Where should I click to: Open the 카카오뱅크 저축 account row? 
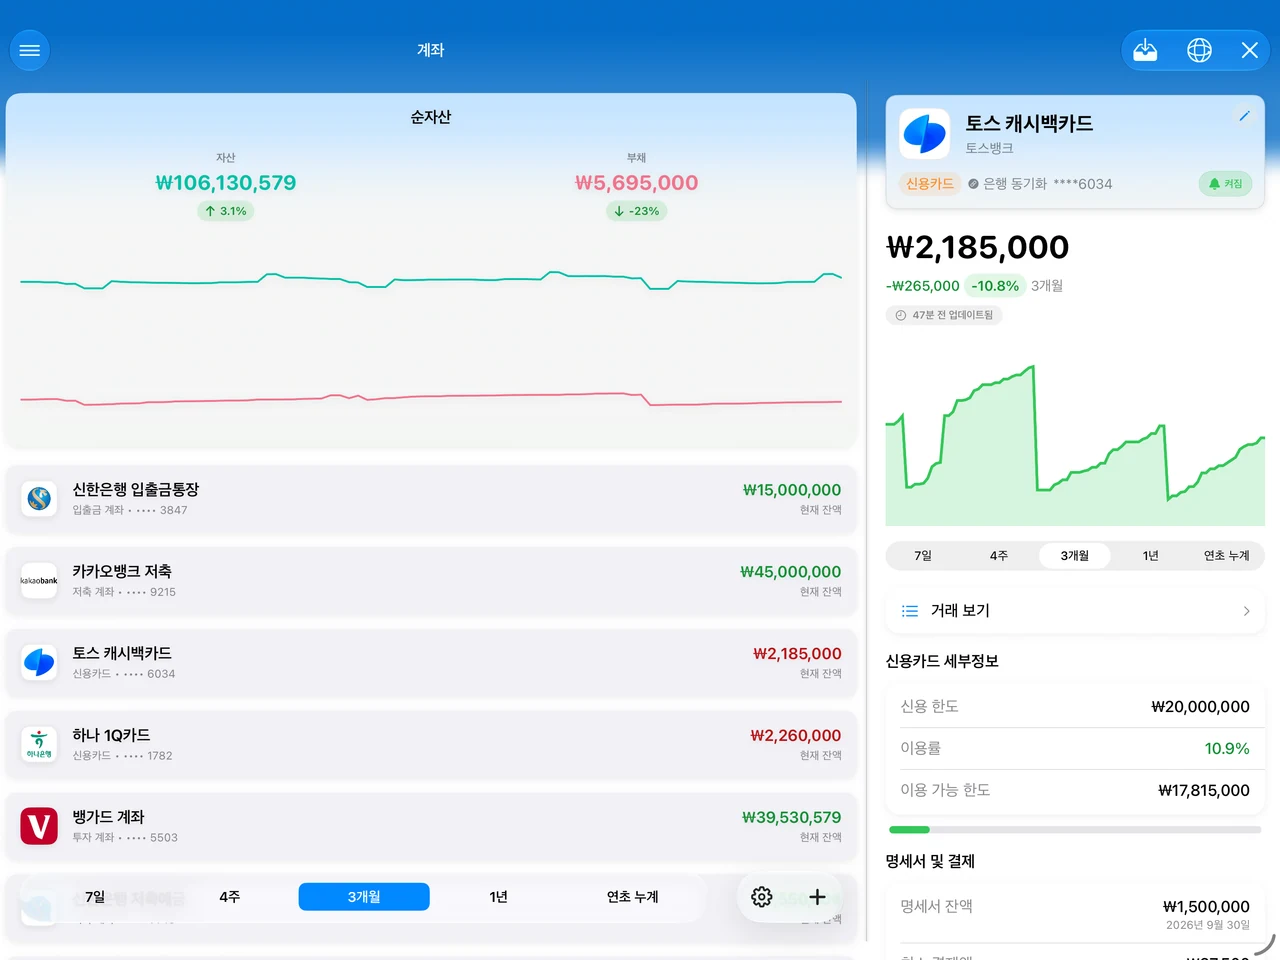[431, 580]
